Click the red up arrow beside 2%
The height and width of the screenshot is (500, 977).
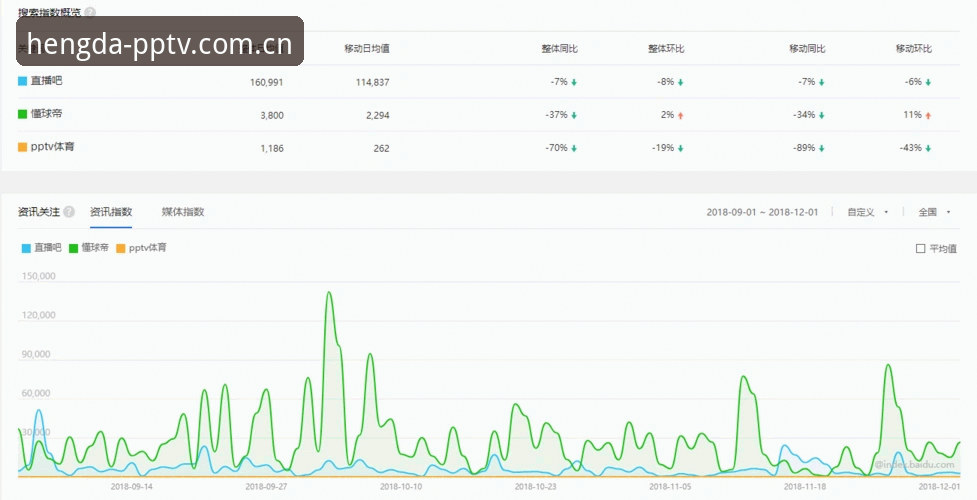[x=680, y=115]
